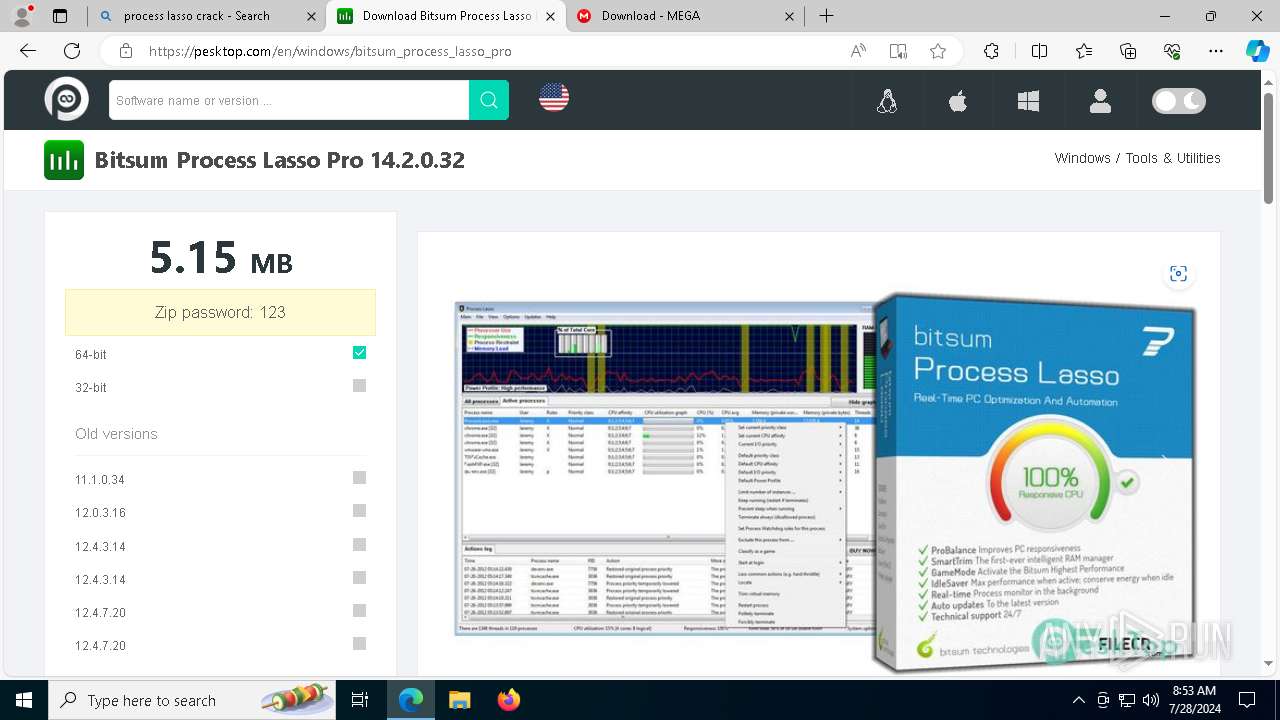1280x720 pixels.
Task: Open the Apple macOS category icon
Action: click(x=958, y=101)
